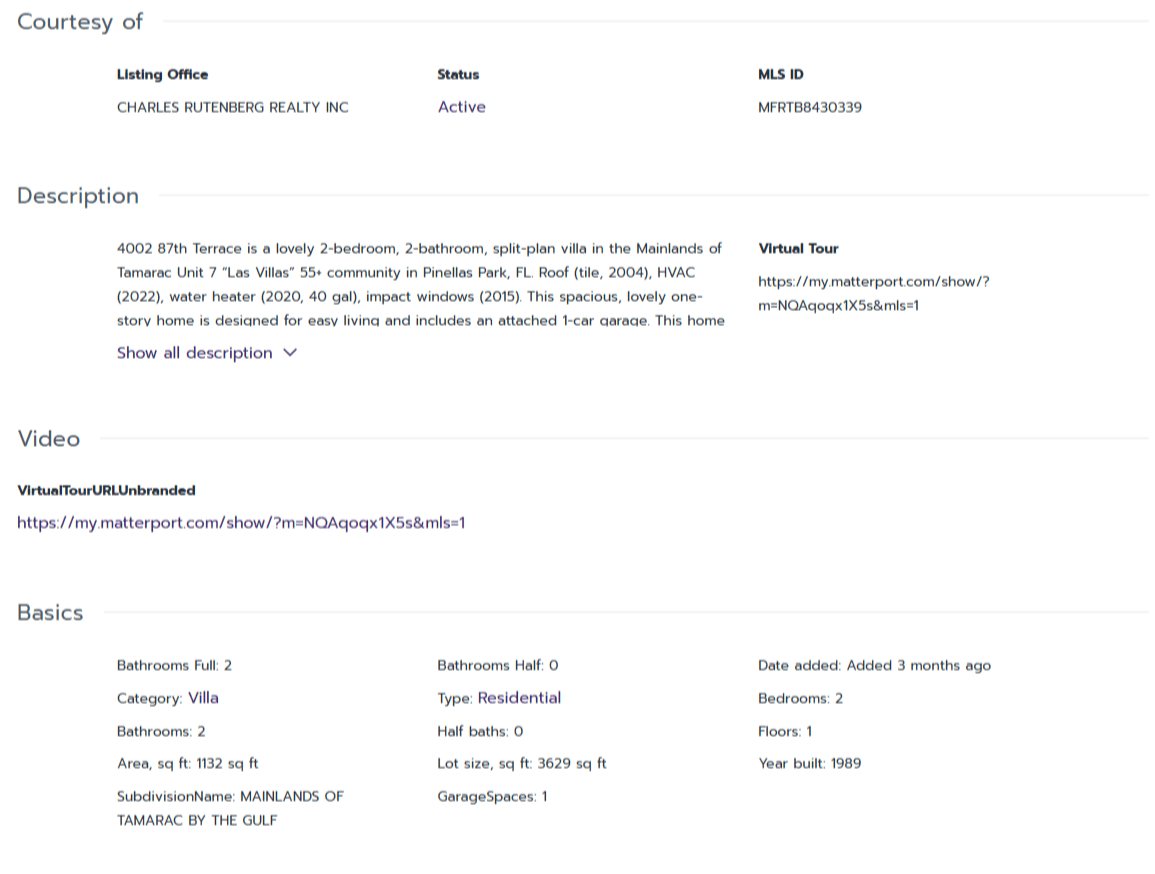Screen dimensions: 1155x874
Task: Click the chevron beside Show all description
Action: point(291,353)
